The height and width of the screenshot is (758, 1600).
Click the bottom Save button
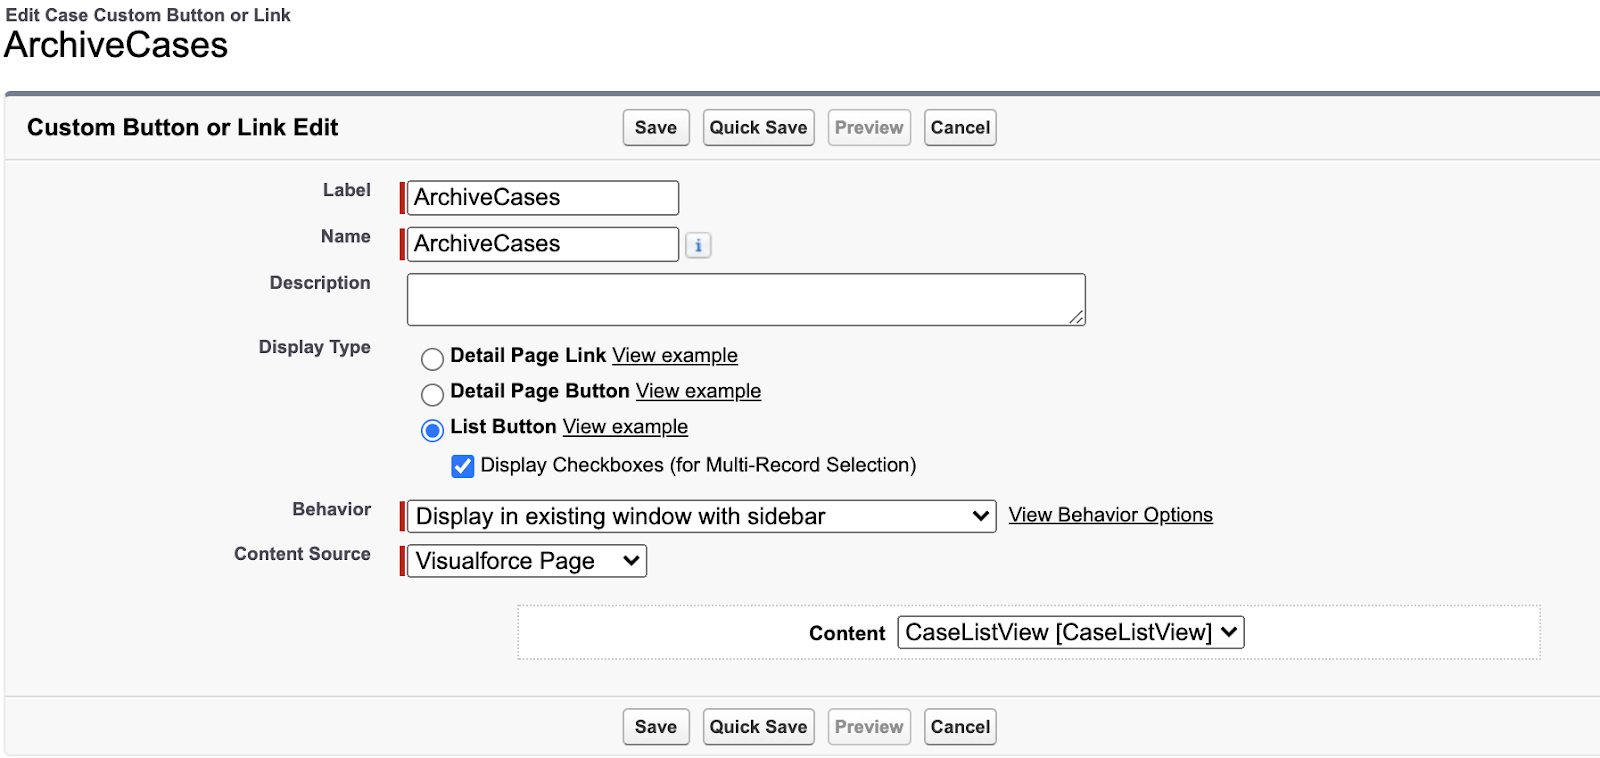(656, 727)
